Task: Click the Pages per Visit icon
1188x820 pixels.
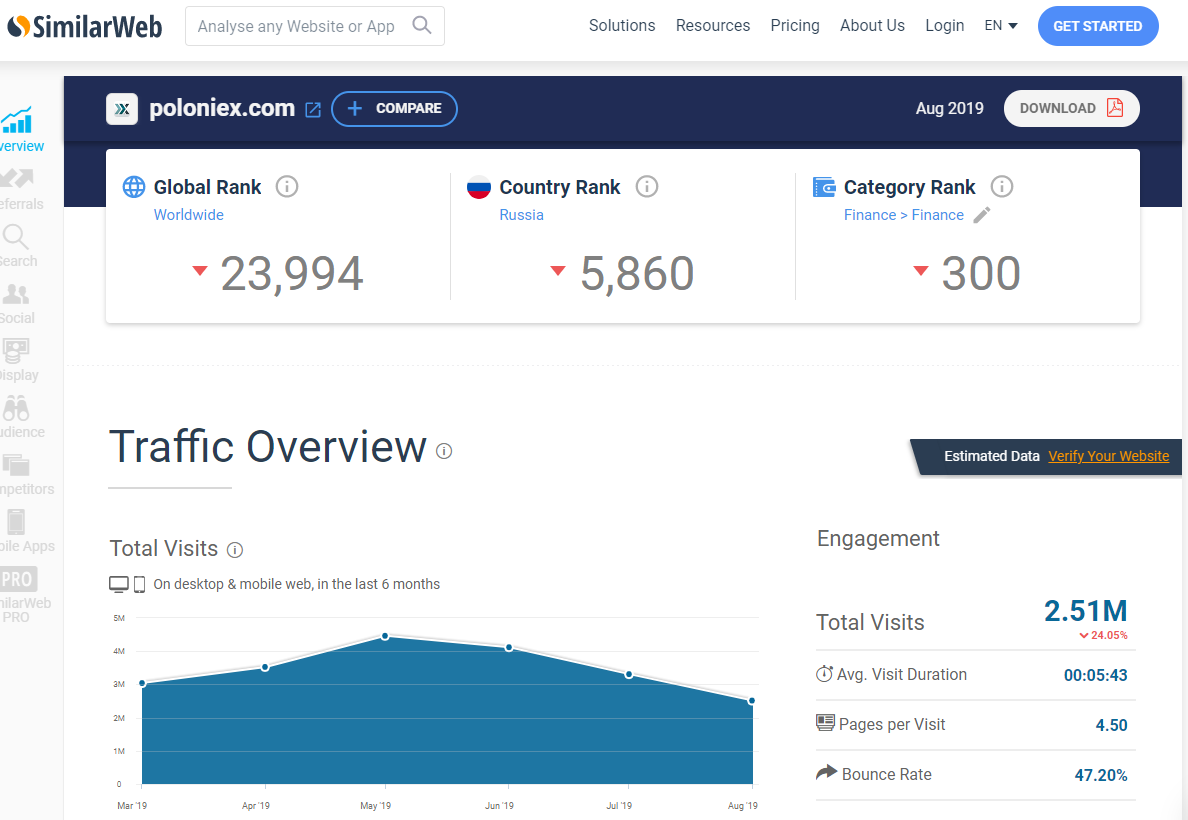Action: [825, 723]
